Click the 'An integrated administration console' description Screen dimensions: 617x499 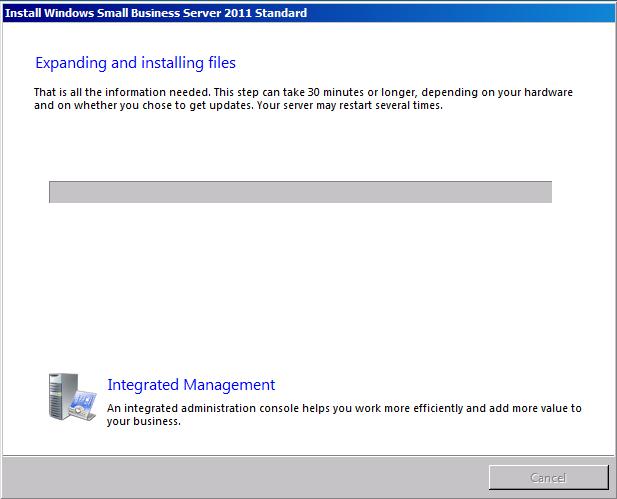point(344,414)
